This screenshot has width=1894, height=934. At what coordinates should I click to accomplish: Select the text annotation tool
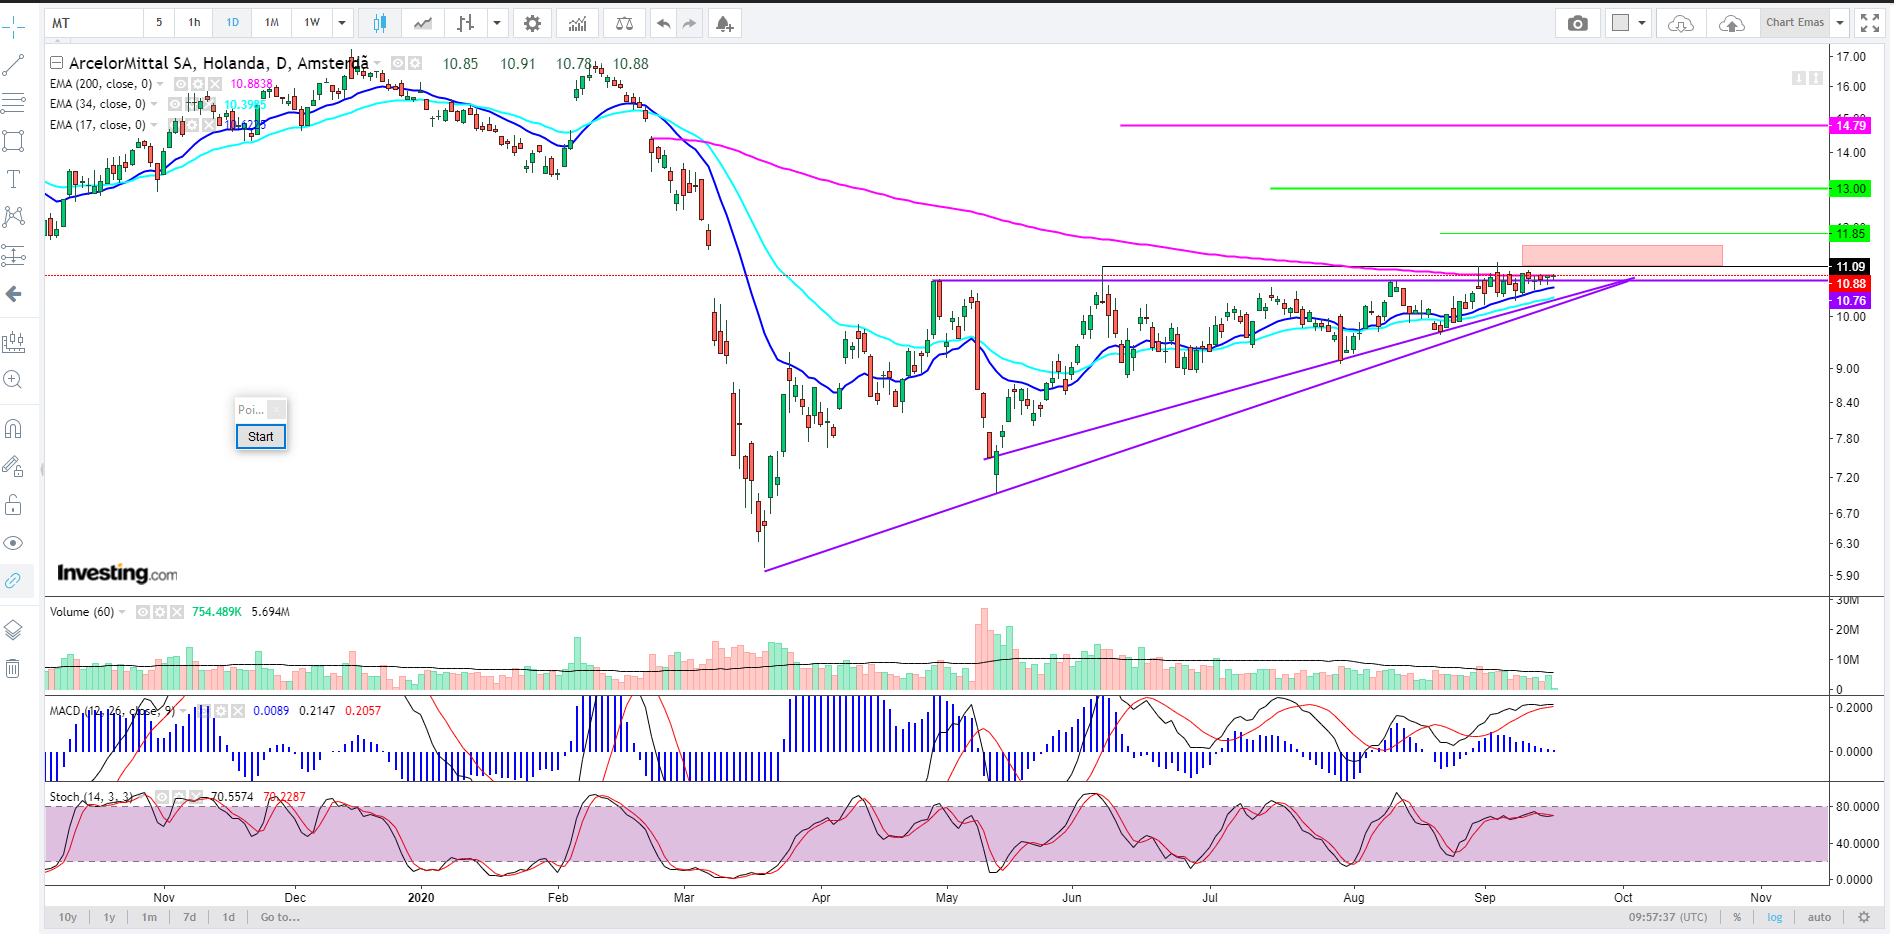(x=14, y=179)
